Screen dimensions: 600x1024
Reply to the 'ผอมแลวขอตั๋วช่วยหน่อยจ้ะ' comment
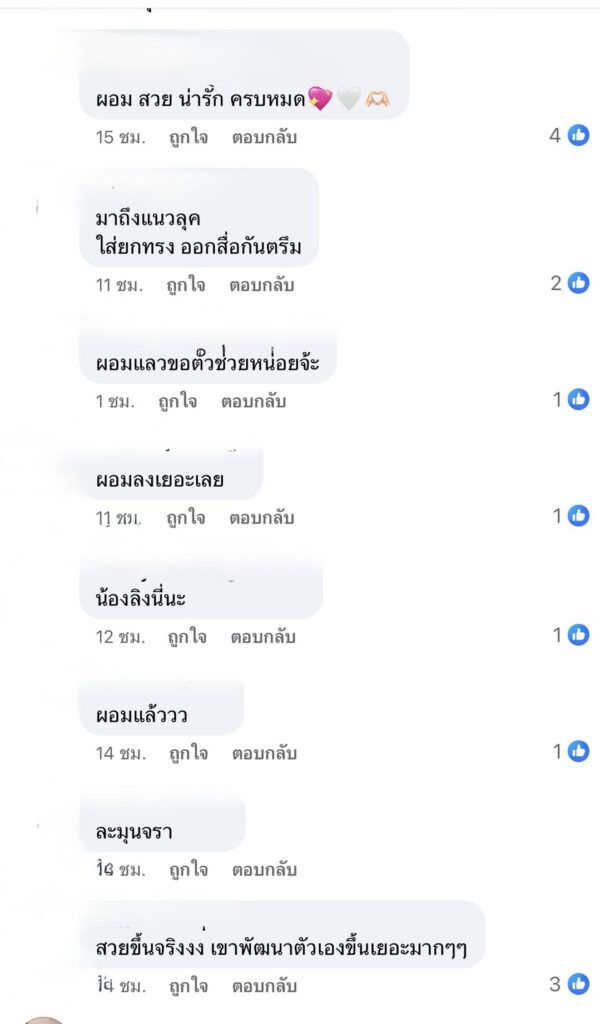point(254,402)
